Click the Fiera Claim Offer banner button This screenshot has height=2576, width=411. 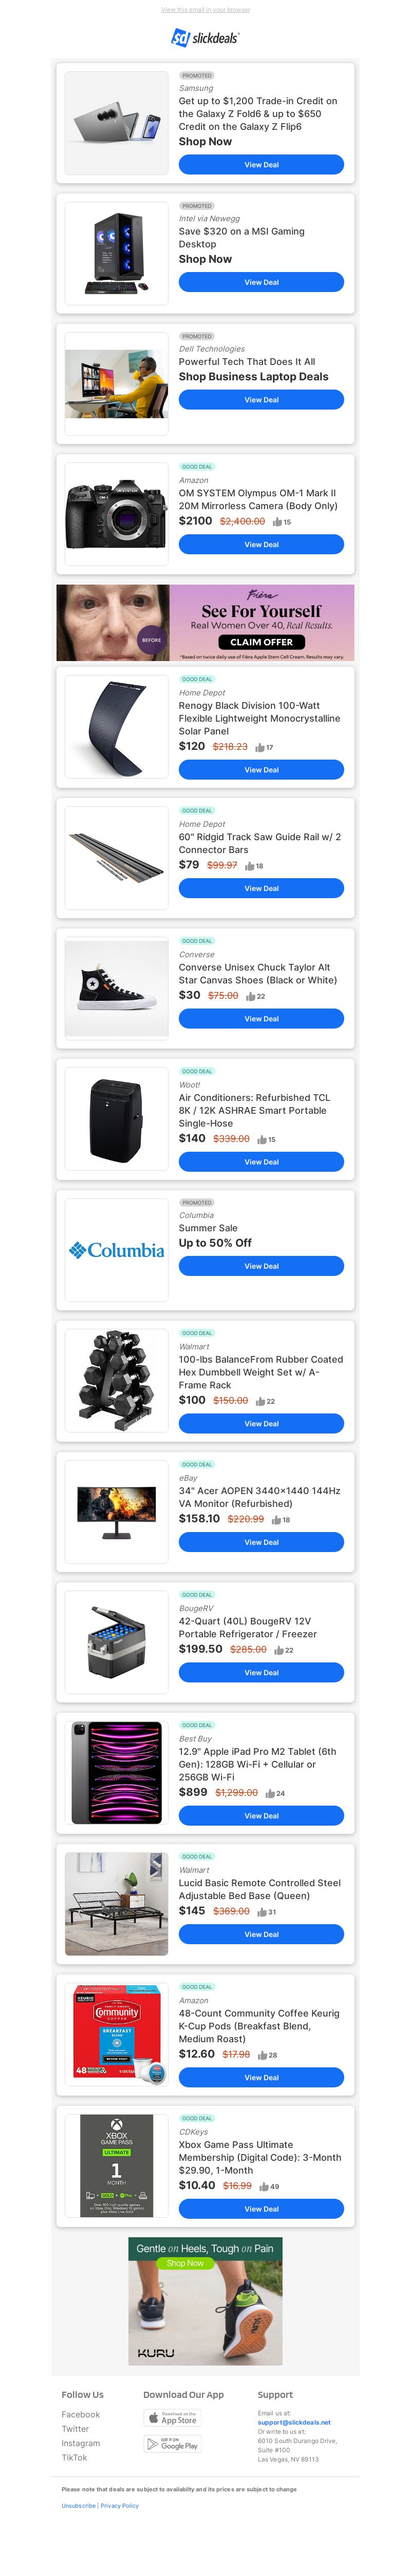click(x=261, y=642)
